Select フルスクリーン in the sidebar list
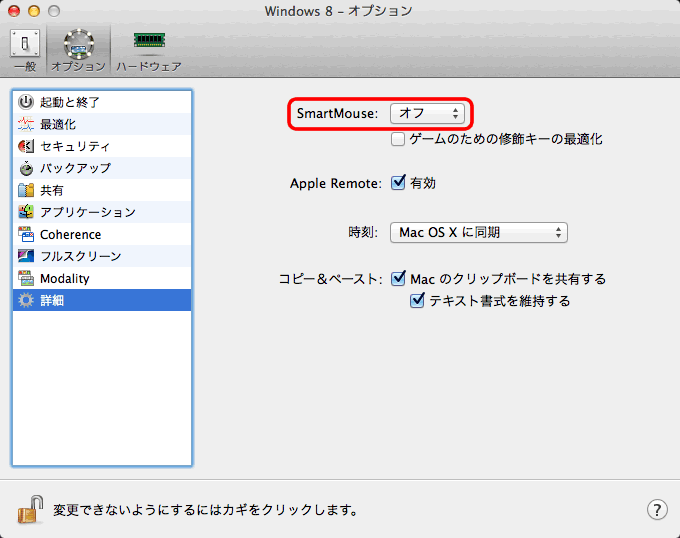The width and height of the screenshot is (680, 538). point(102,256)
